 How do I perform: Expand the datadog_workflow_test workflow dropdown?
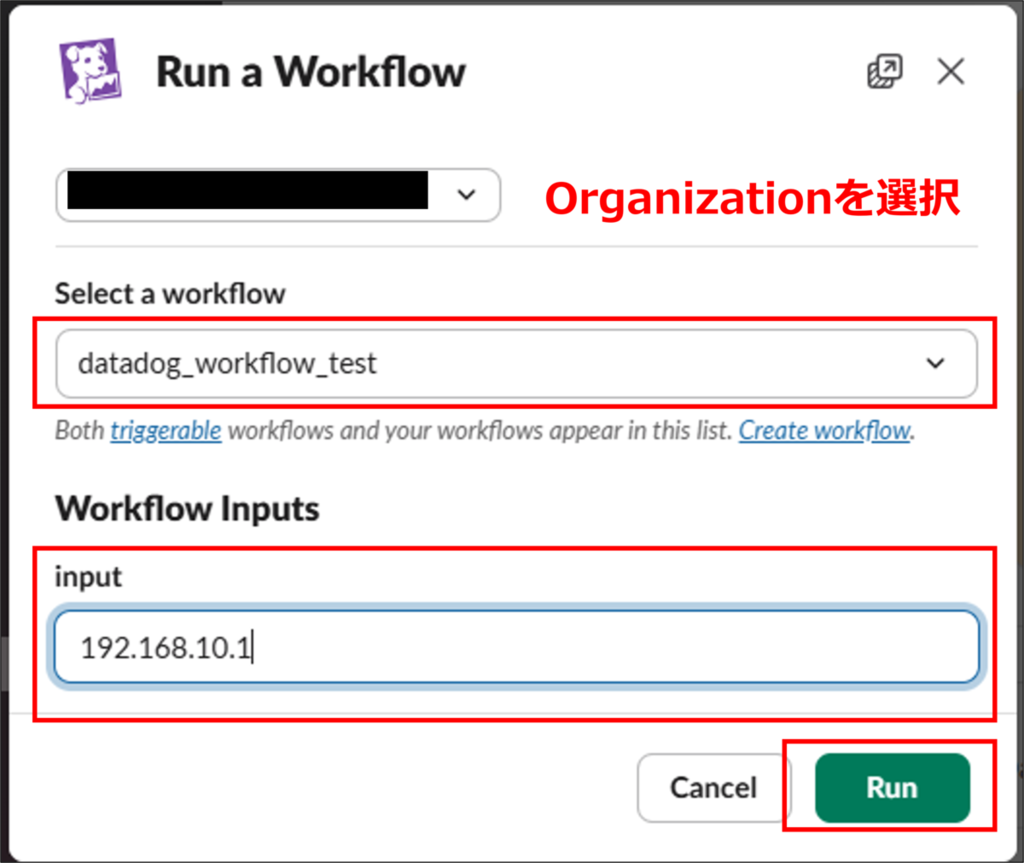517,363
